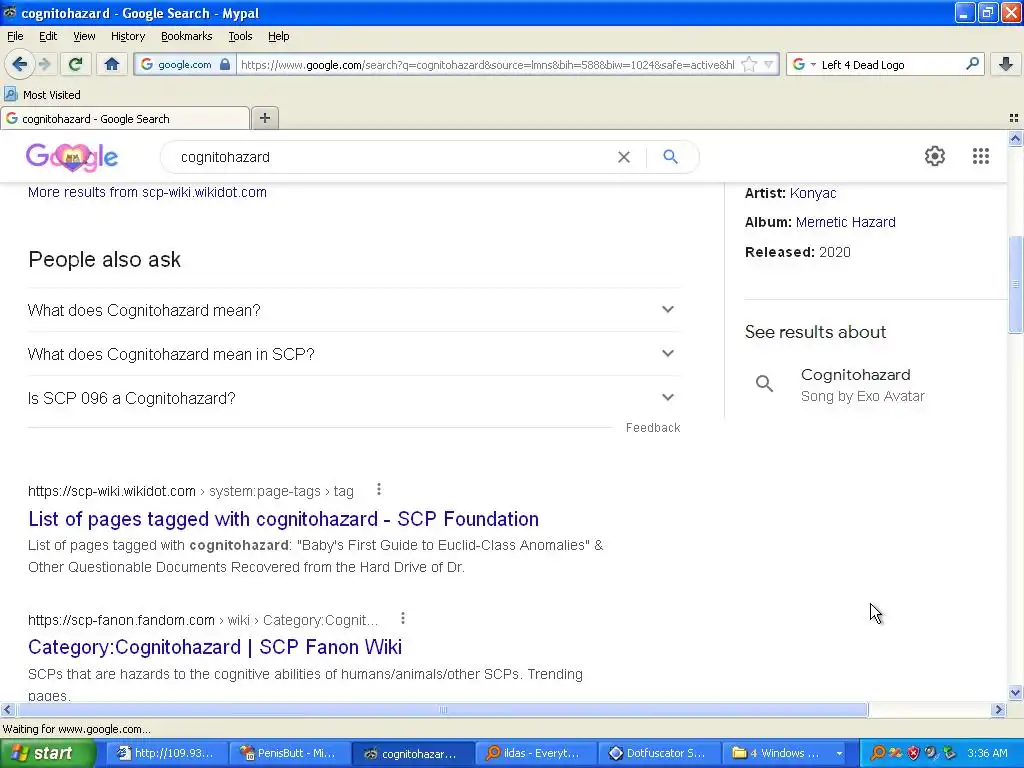1024x768 pixels.
Task: Click the search bar magnifier icon
Action: 972,64
